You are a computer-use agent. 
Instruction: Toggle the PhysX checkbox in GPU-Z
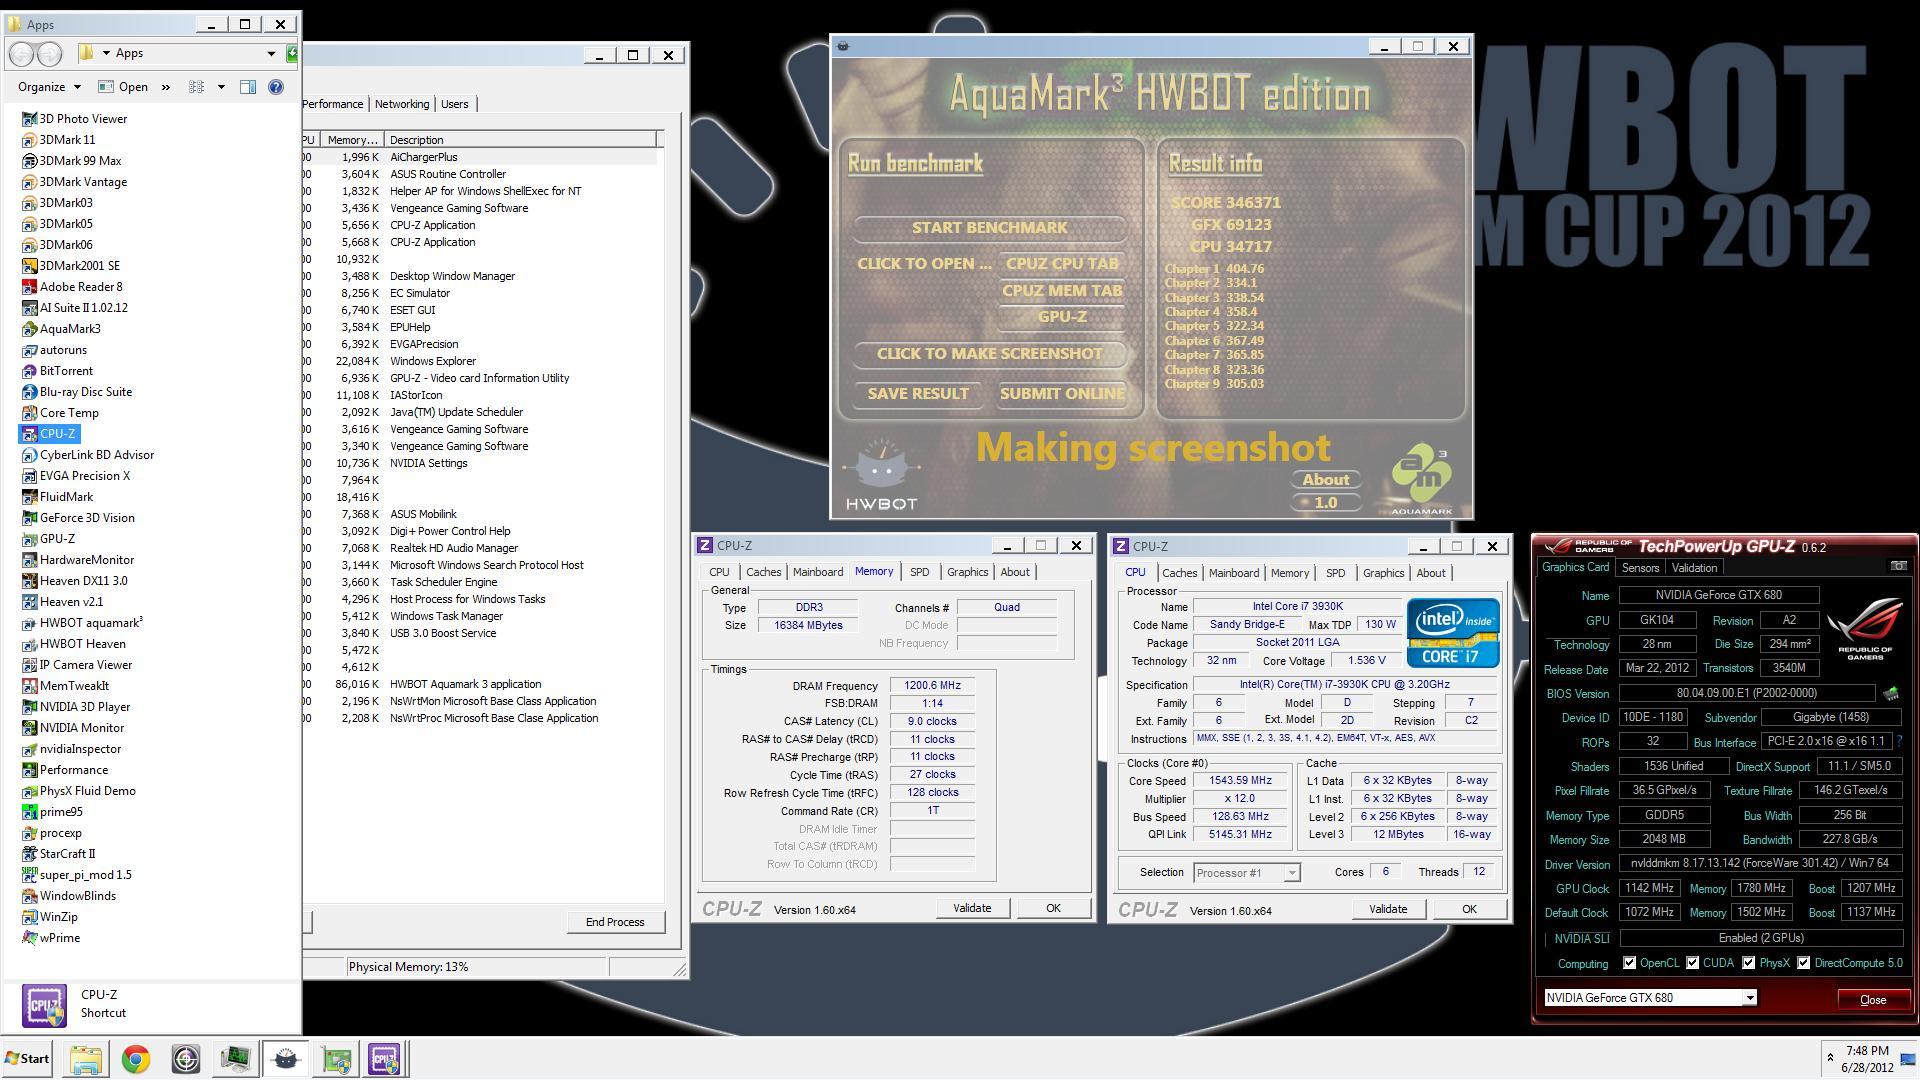point(1748,964)
